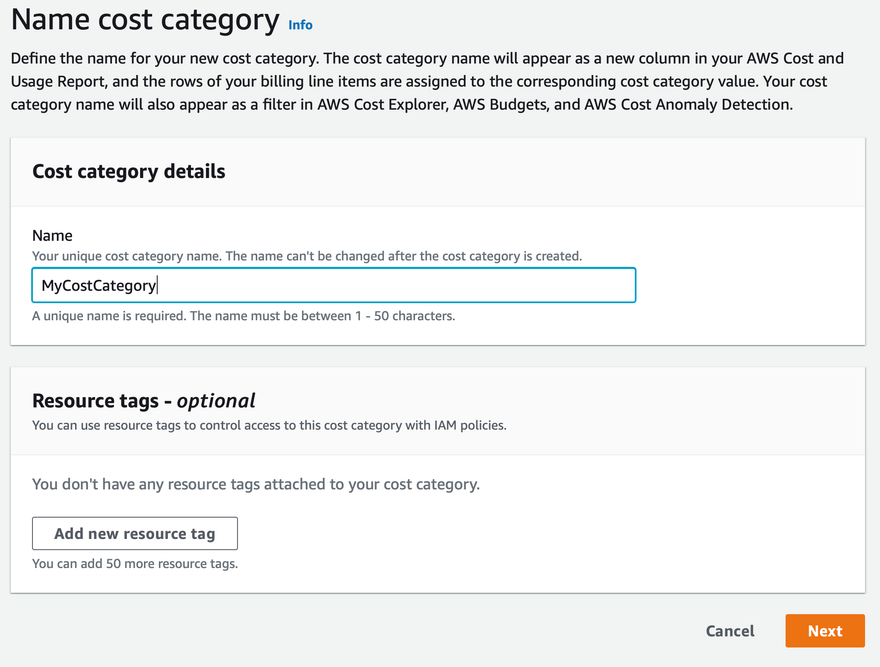Select the 'Cost category details' section heading
The height and width of the screenshot is (667, 880).
pos(129,171)
